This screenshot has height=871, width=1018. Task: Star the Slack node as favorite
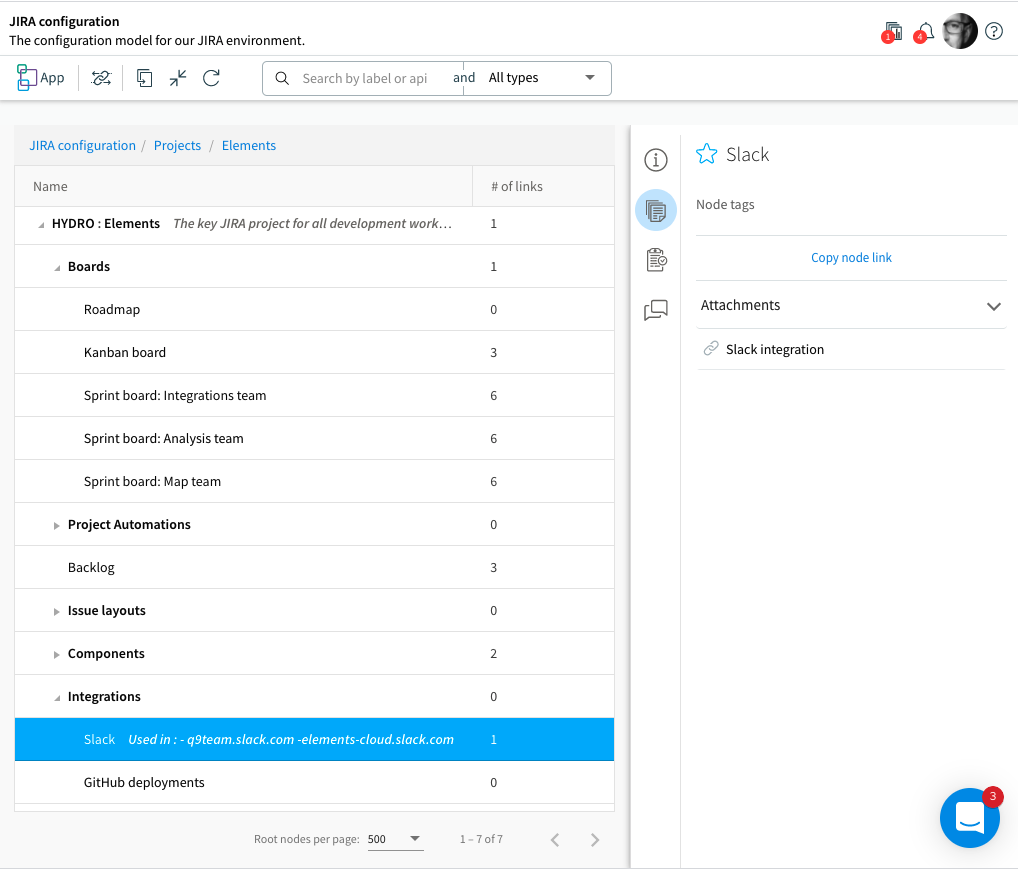707,154
